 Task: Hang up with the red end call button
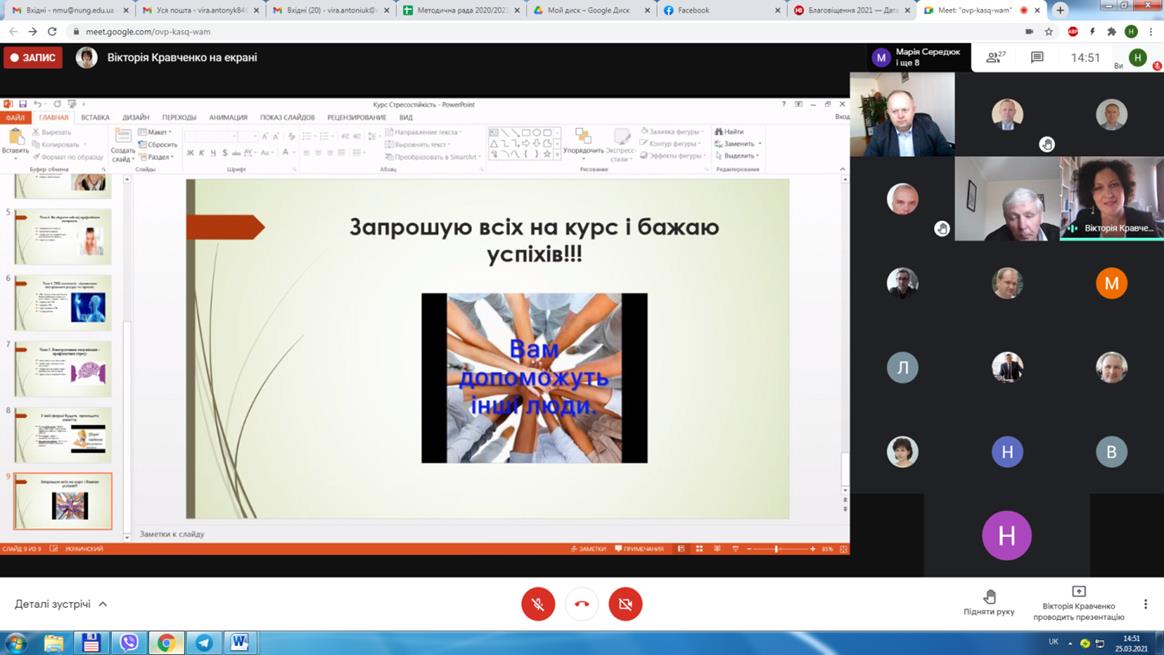[x=582, y=604]
